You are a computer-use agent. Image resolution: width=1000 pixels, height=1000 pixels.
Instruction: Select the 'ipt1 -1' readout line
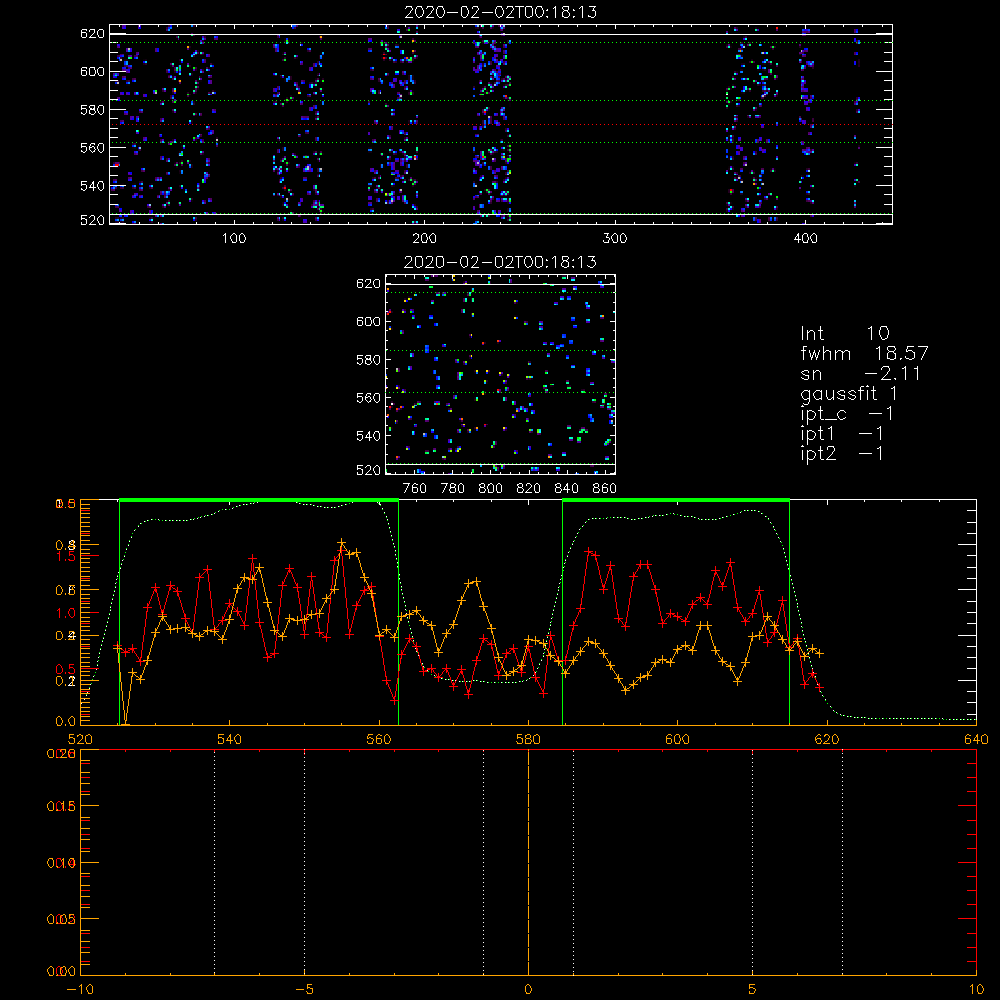842,434
